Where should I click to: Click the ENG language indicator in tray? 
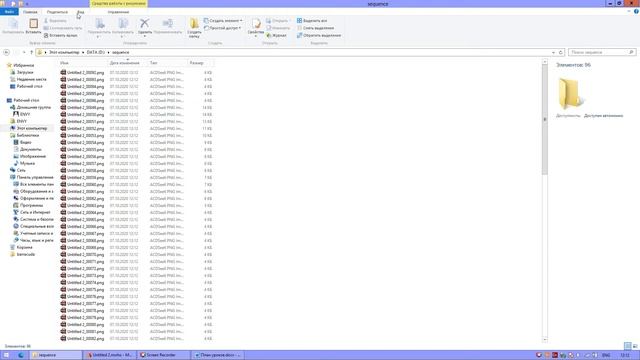pos(606,355)
